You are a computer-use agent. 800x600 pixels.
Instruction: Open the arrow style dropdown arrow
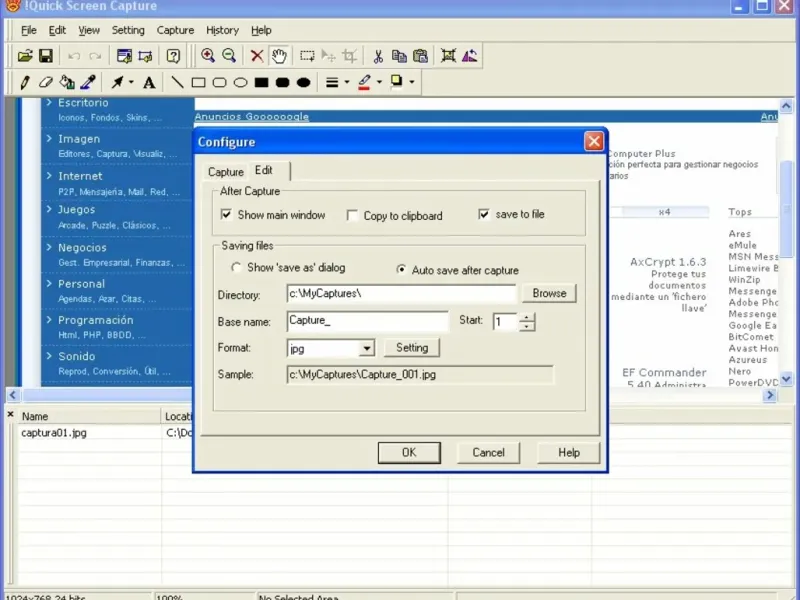tap(131, 82)
